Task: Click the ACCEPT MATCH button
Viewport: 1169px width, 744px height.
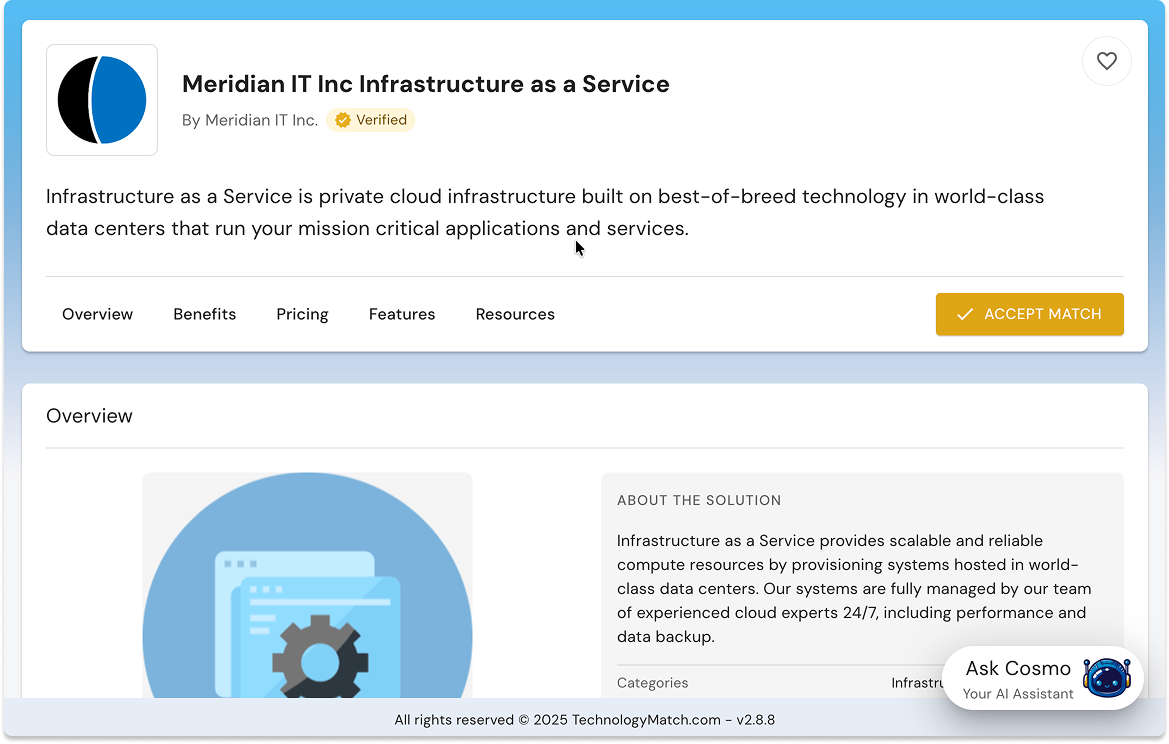Action: 1030,314
